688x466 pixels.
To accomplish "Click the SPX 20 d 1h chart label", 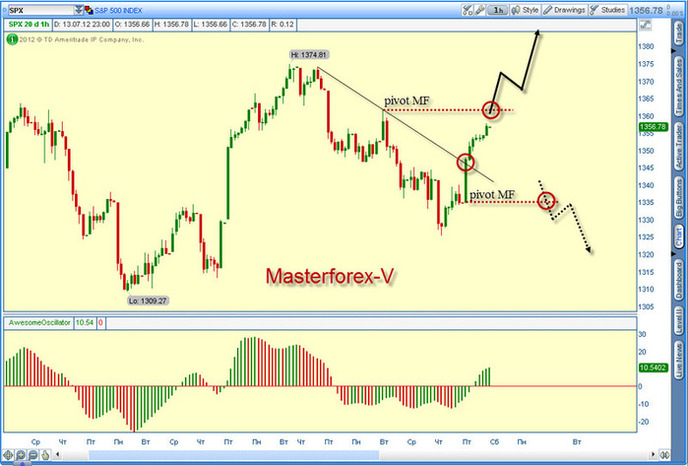I will tap(29, 25).
